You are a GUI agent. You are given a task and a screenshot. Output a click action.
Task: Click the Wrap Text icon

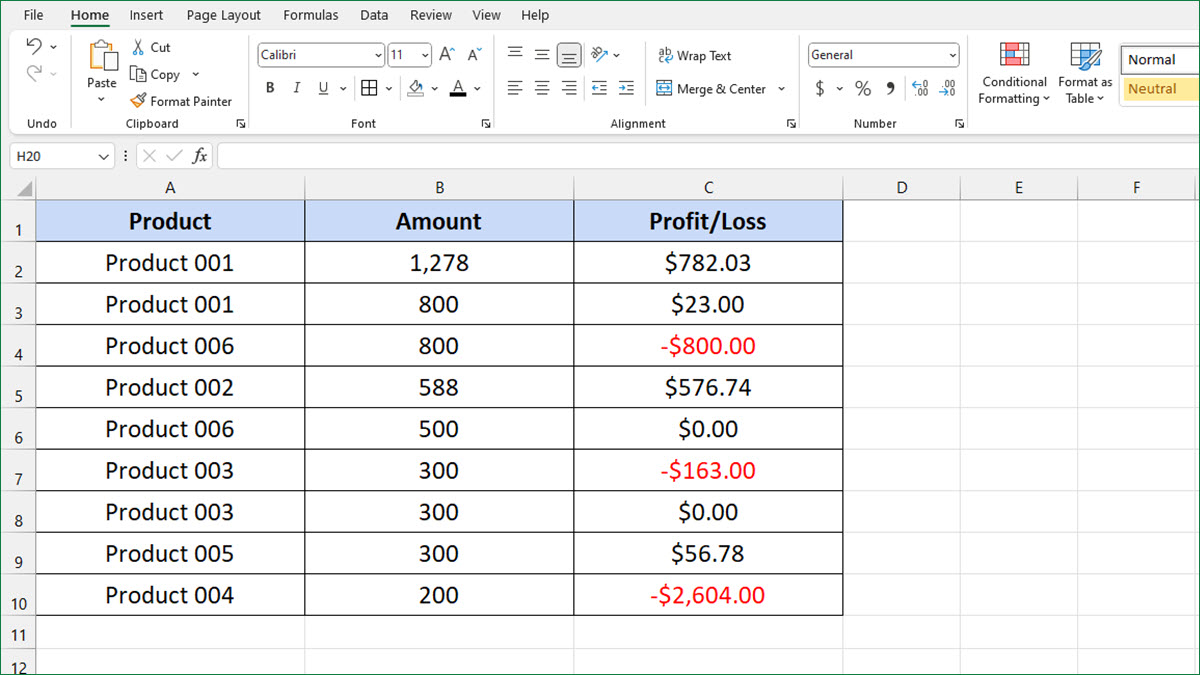pos(694,55)
